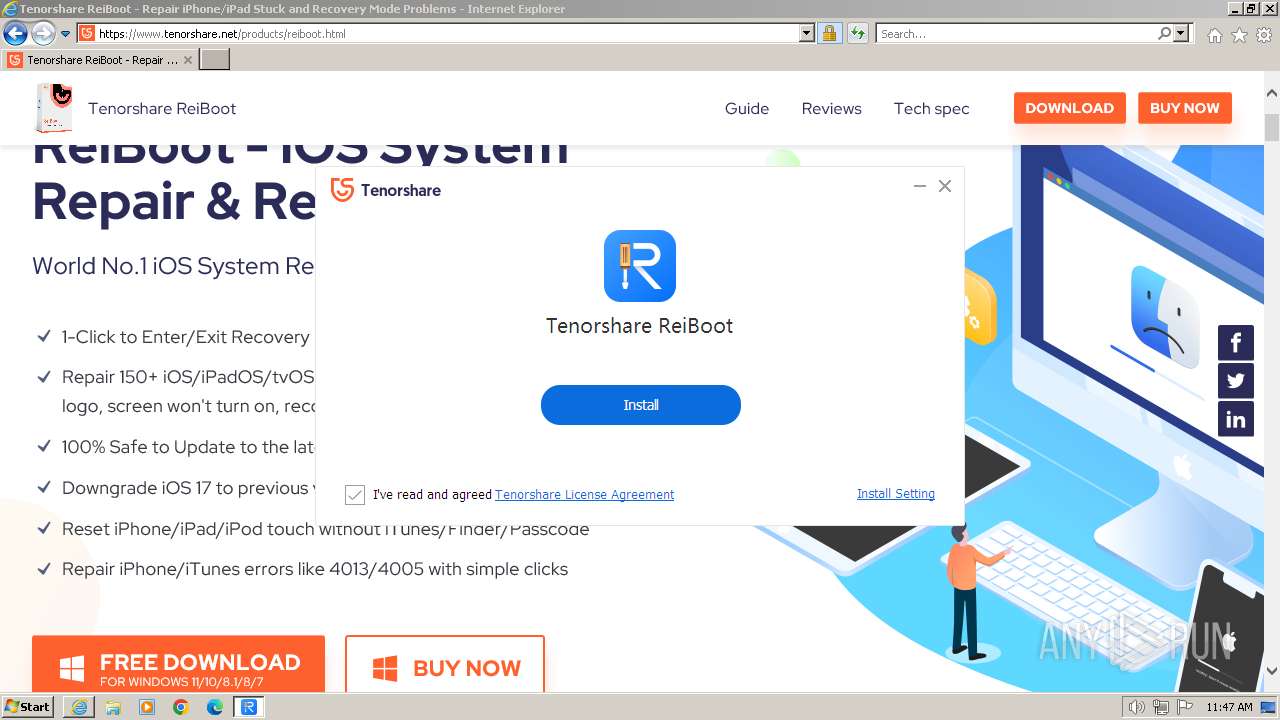
Task: Click the 11:47 AM taskbar clock
Action: tap(1229, 707)
